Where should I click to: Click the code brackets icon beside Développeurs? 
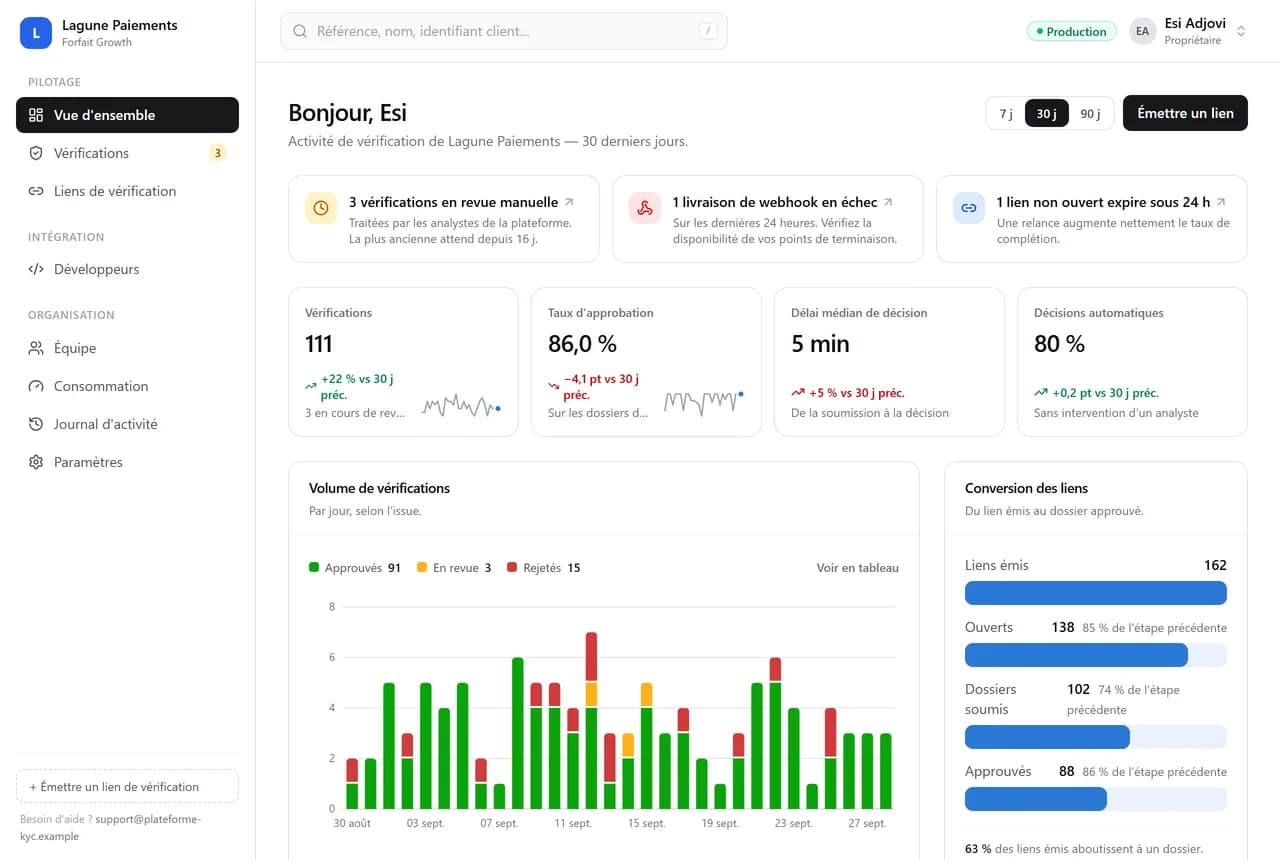(x=36, y=269)
